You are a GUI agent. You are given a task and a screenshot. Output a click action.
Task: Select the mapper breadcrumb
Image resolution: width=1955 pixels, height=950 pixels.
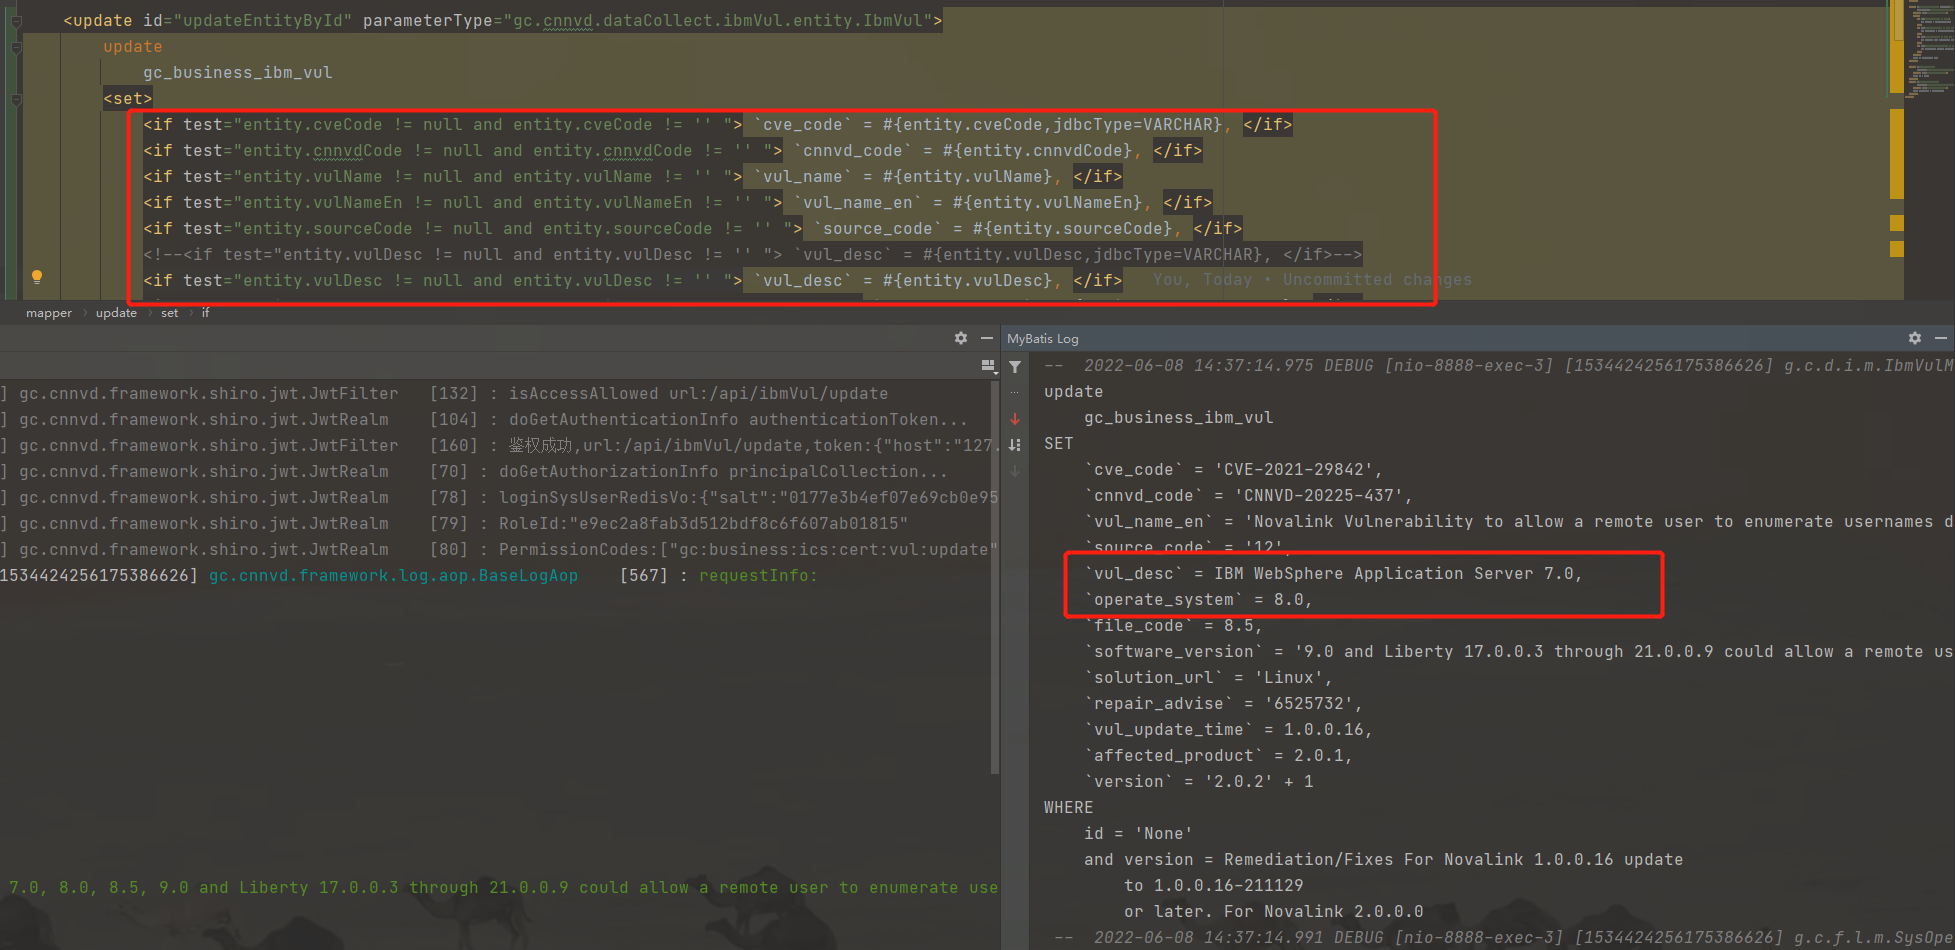pos(49,313)
